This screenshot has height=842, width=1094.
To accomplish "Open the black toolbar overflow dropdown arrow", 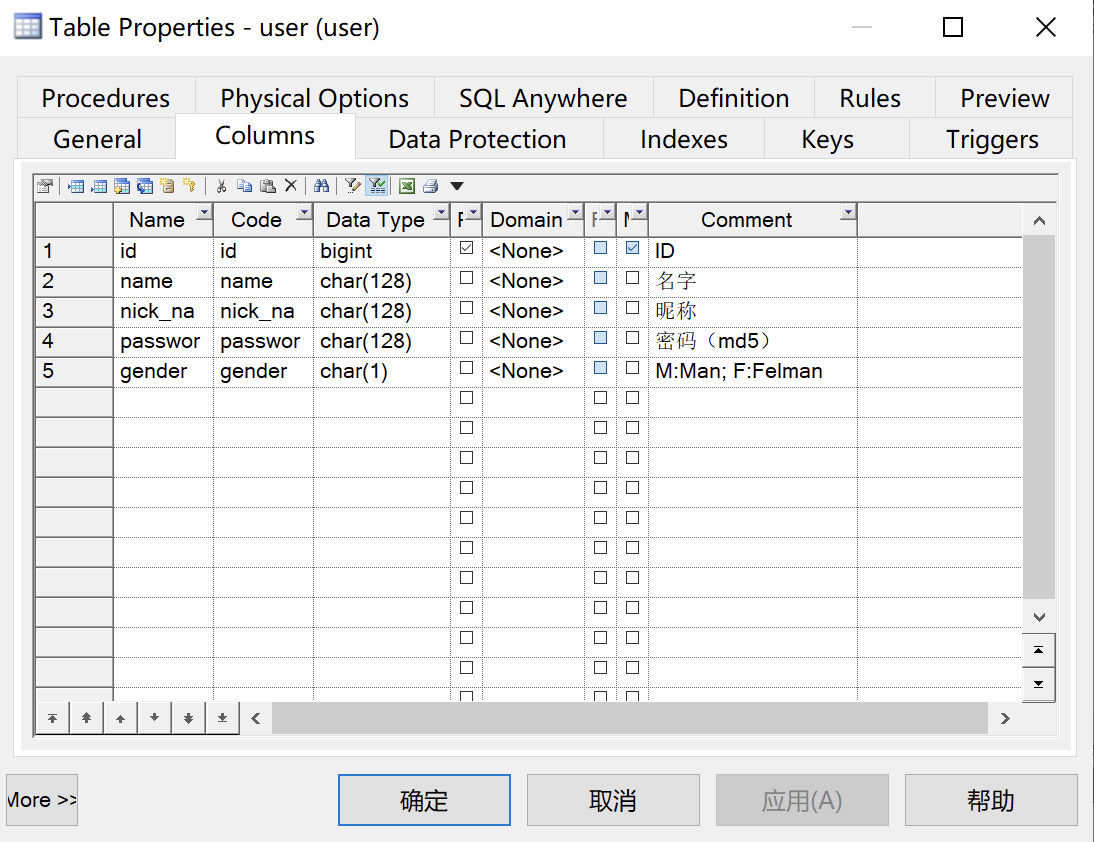I will tap(457, 186).
